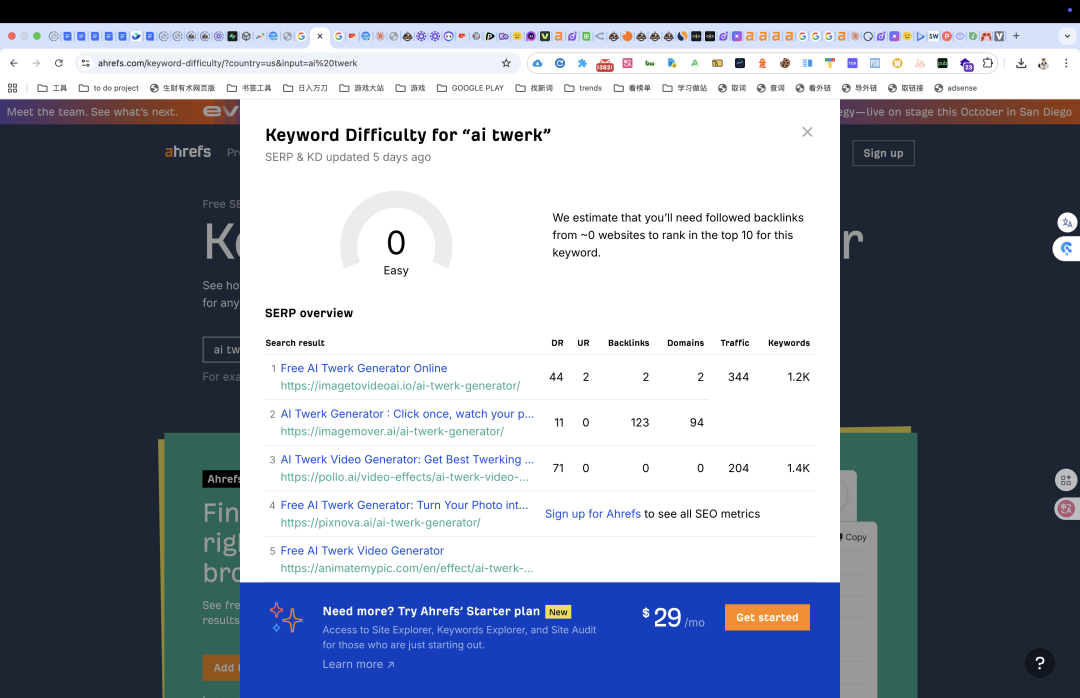Open the imagemover.ai URL link
Viewport: 1080px width, 698px height.
392,431
